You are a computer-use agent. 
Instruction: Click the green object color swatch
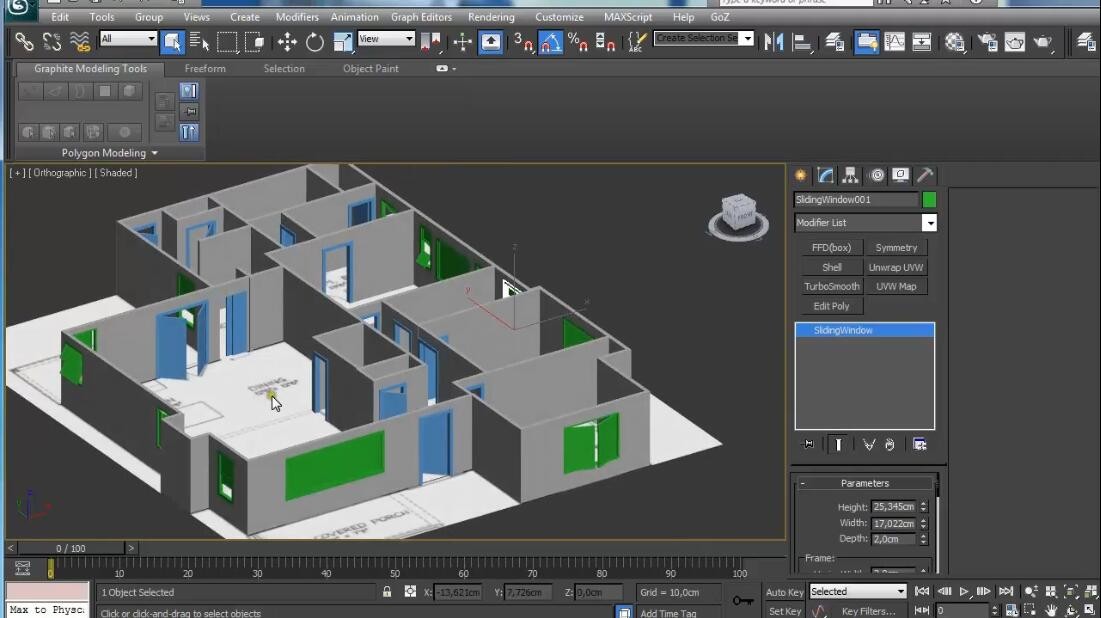[929, 200]
